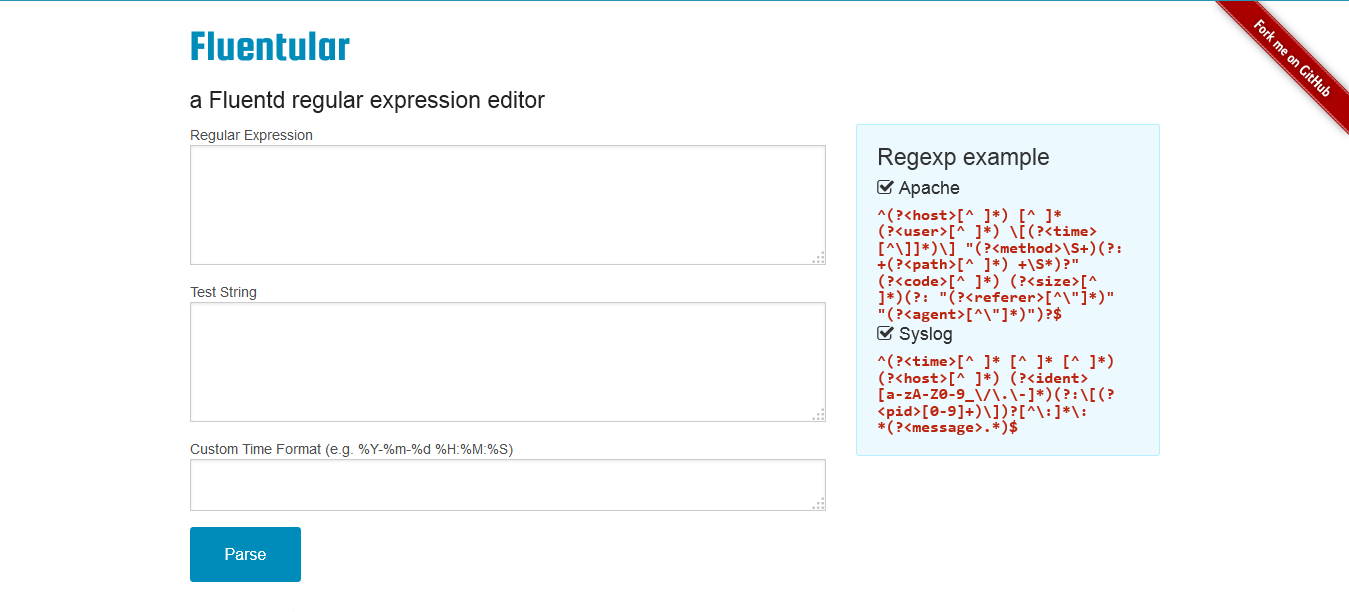1349x612 pixels.
Task: Toggle the Syslog checkbox icon
Action: coord(885,334)
